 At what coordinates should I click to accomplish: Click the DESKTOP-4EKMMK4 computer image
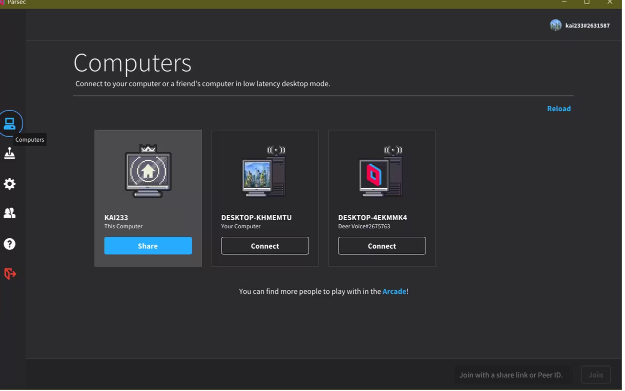pyautogui.click(x=381, y=171)
